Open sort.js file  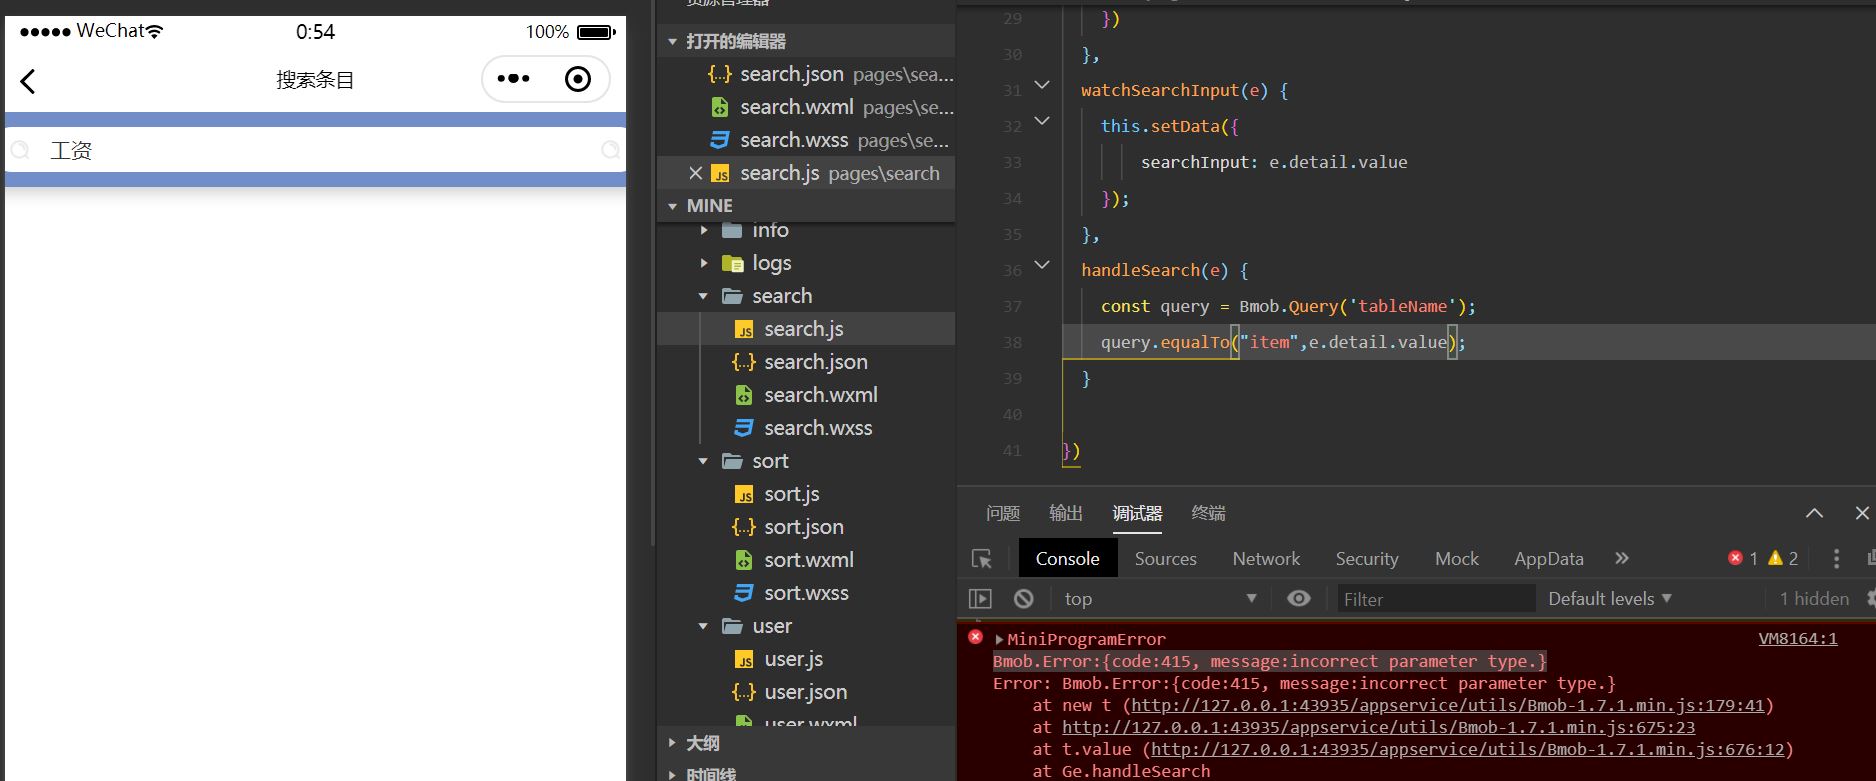coord(792,494)
